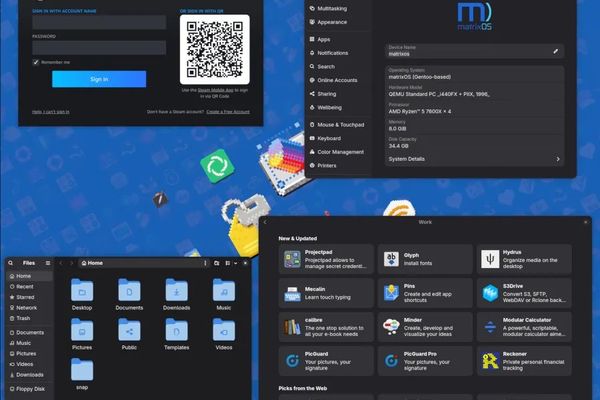The image size is (600, 400).
Task: Open Online Accounts in Settings sidebar
Action: [x=339, y=80]
